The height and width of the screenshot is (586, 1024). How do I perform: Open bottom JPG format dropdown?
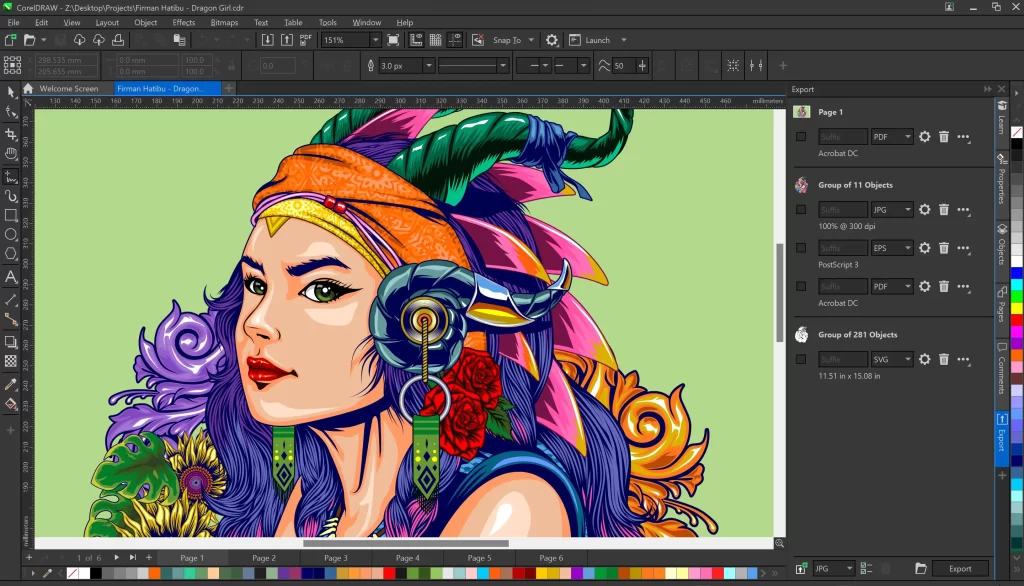click(833, 568)
